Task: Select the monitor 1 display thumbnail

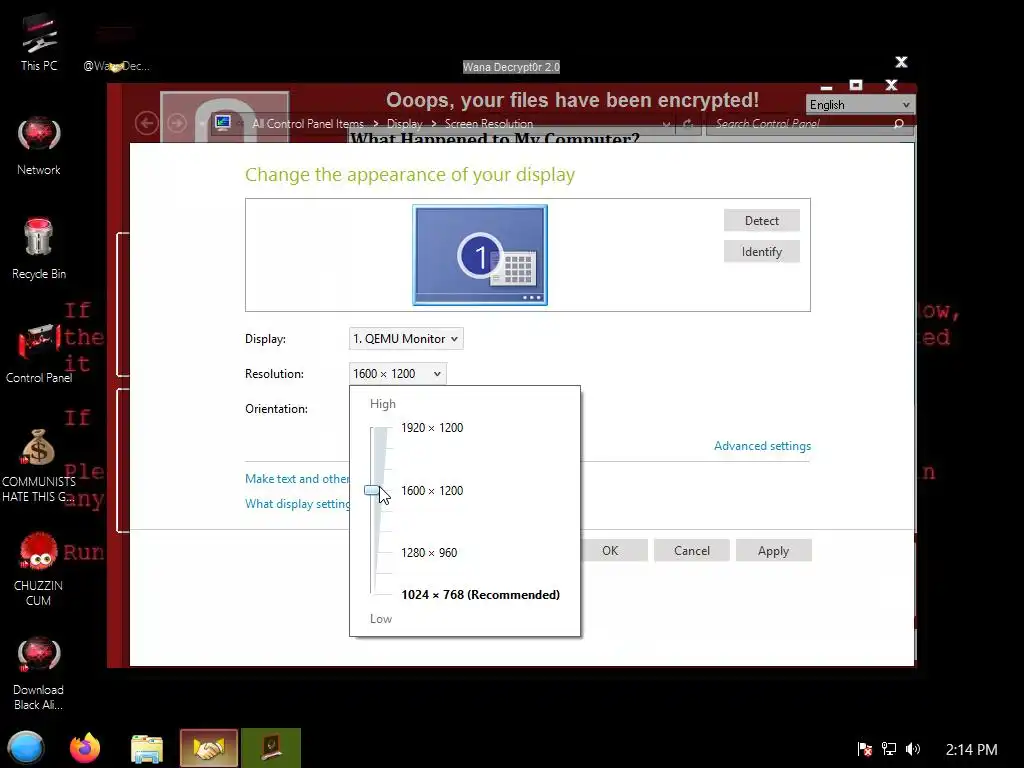Action: coord(480,255)
